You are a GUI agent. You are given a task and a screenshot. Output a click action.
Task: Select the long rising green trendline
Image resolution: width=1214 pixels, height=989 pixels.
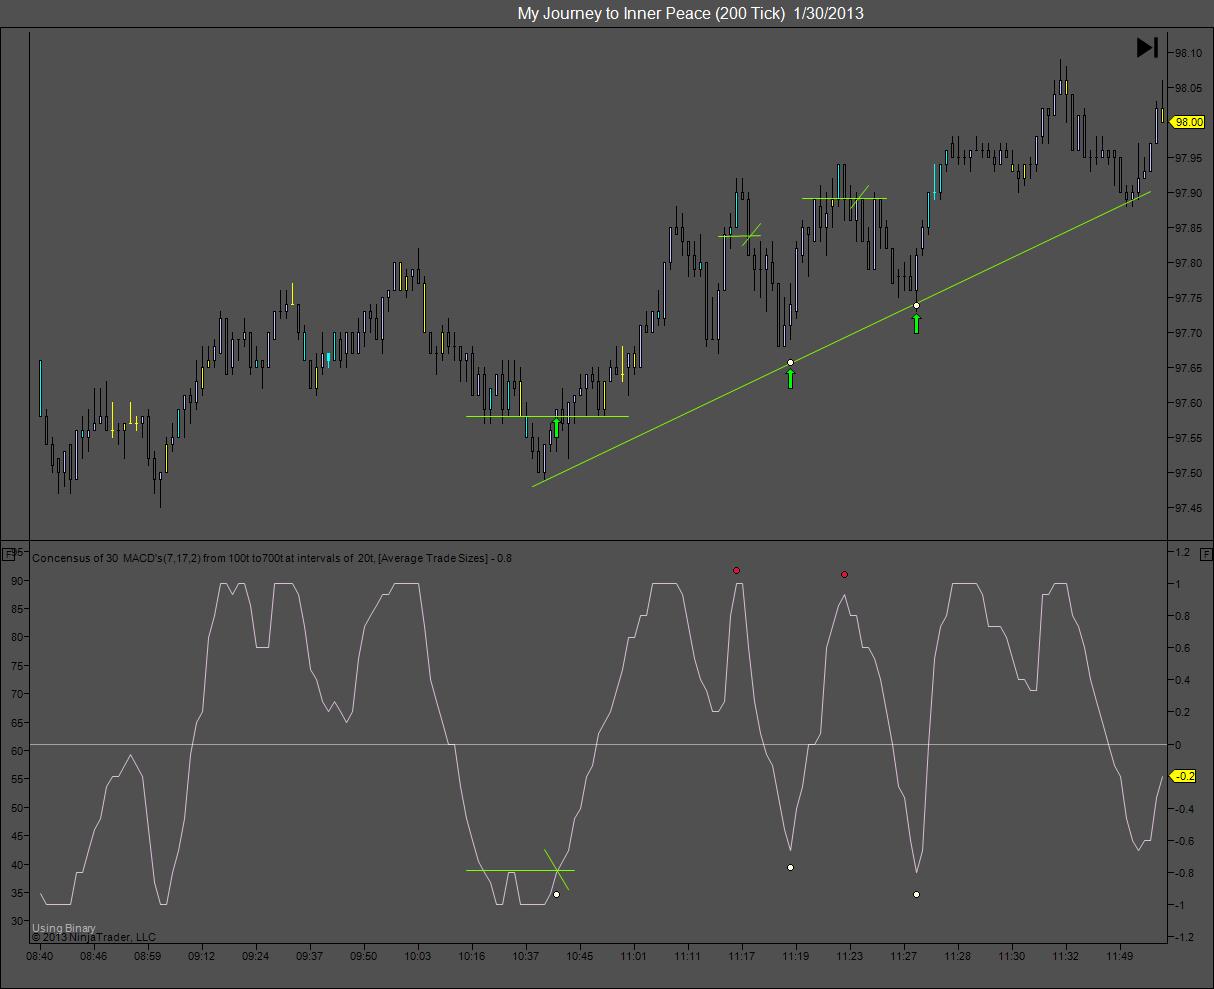click(x=841, y=338)
